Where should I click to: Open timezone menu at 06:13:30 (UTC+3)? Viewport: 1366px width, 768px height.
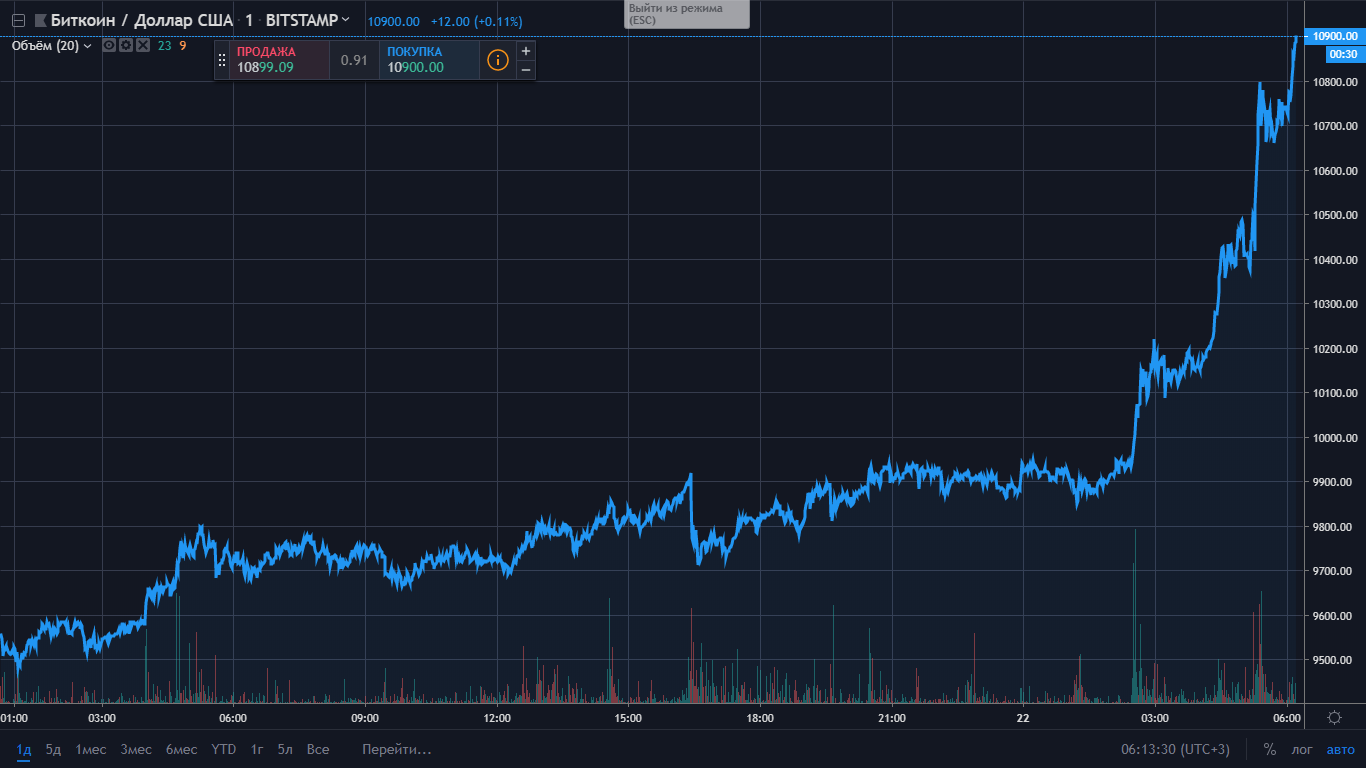pyautogui.click(x=1176, y=749)
